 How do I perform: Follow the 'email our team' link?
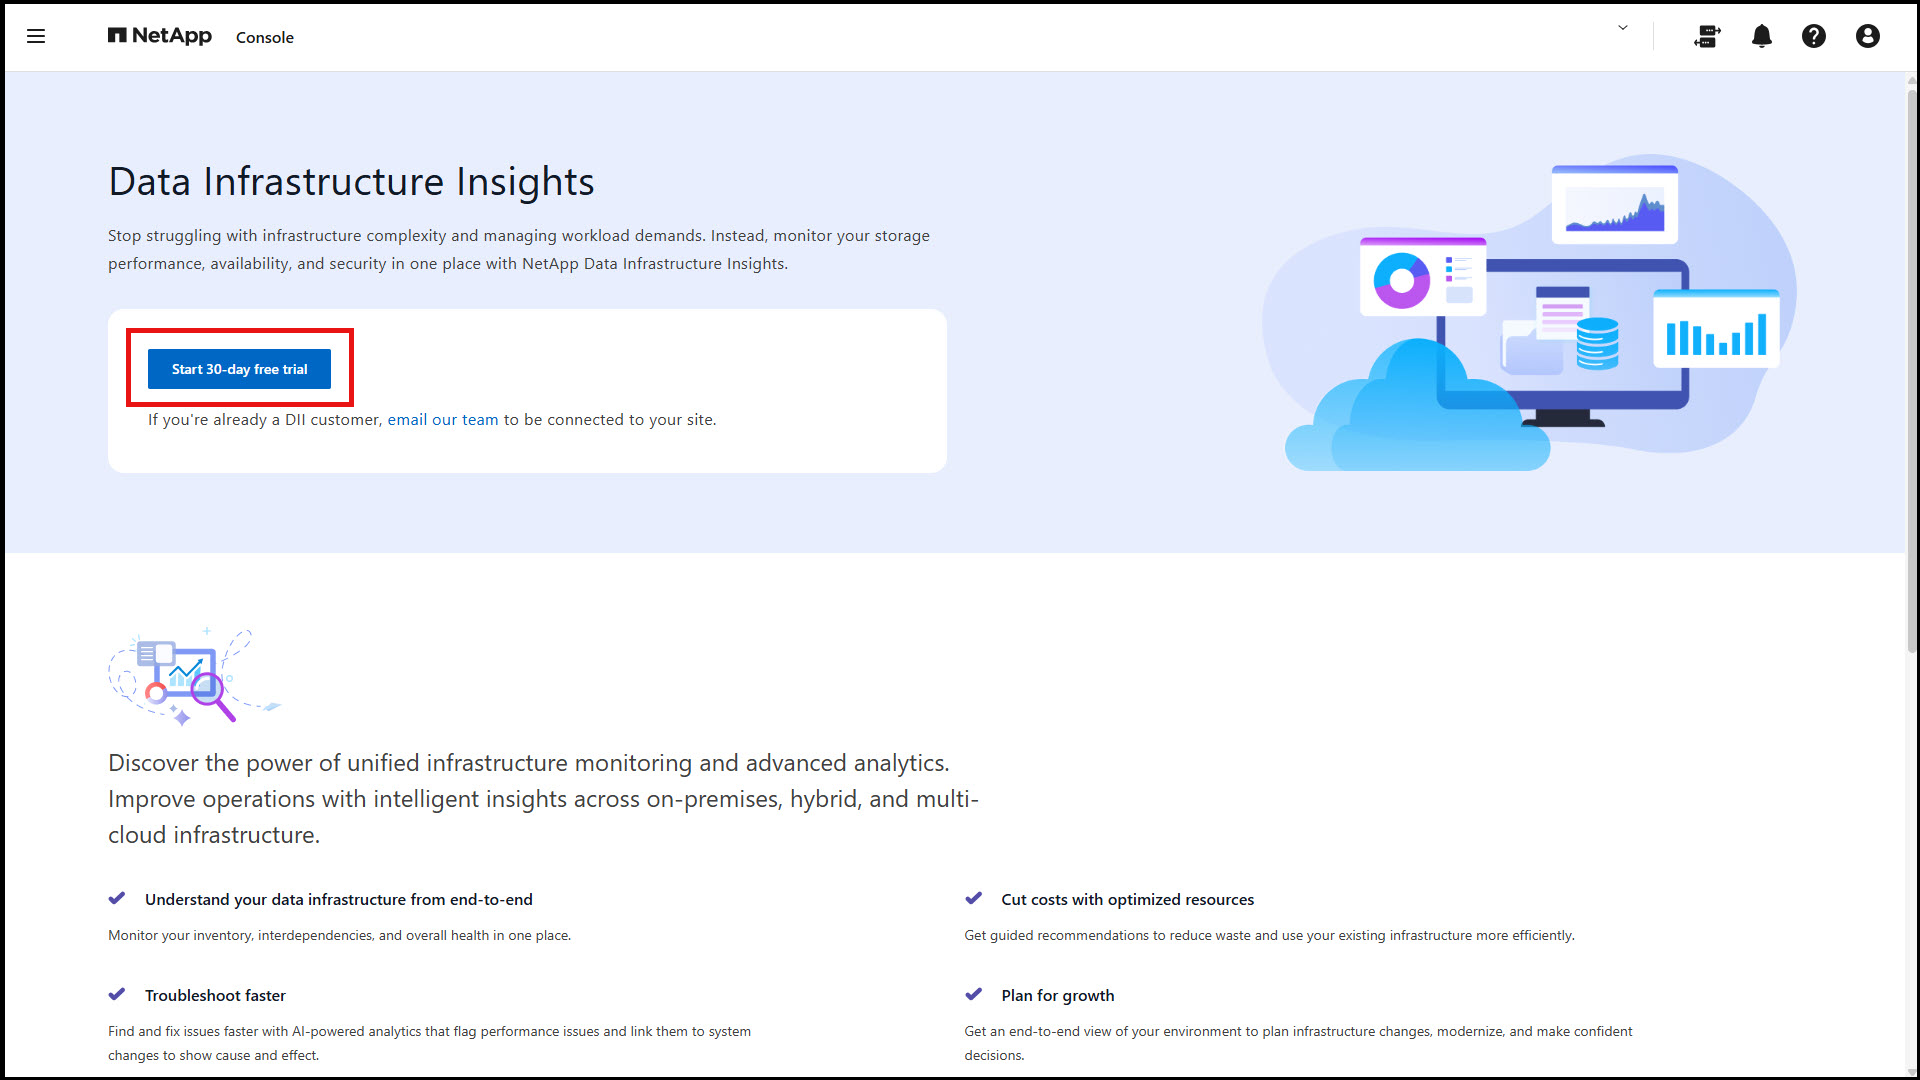click(x=443, y=420)
